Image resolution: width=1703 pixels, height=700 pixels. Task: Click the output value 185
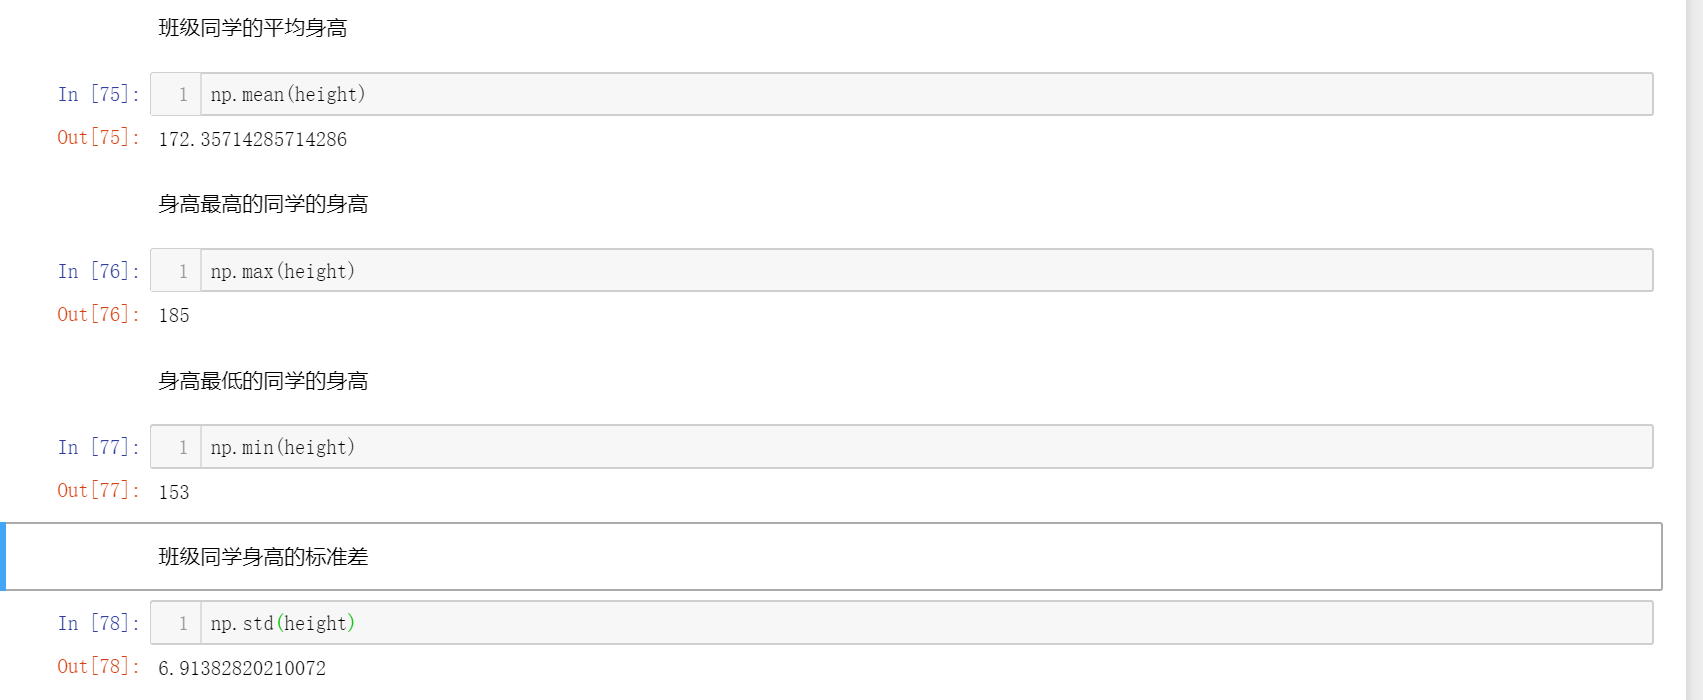[174, 316]
